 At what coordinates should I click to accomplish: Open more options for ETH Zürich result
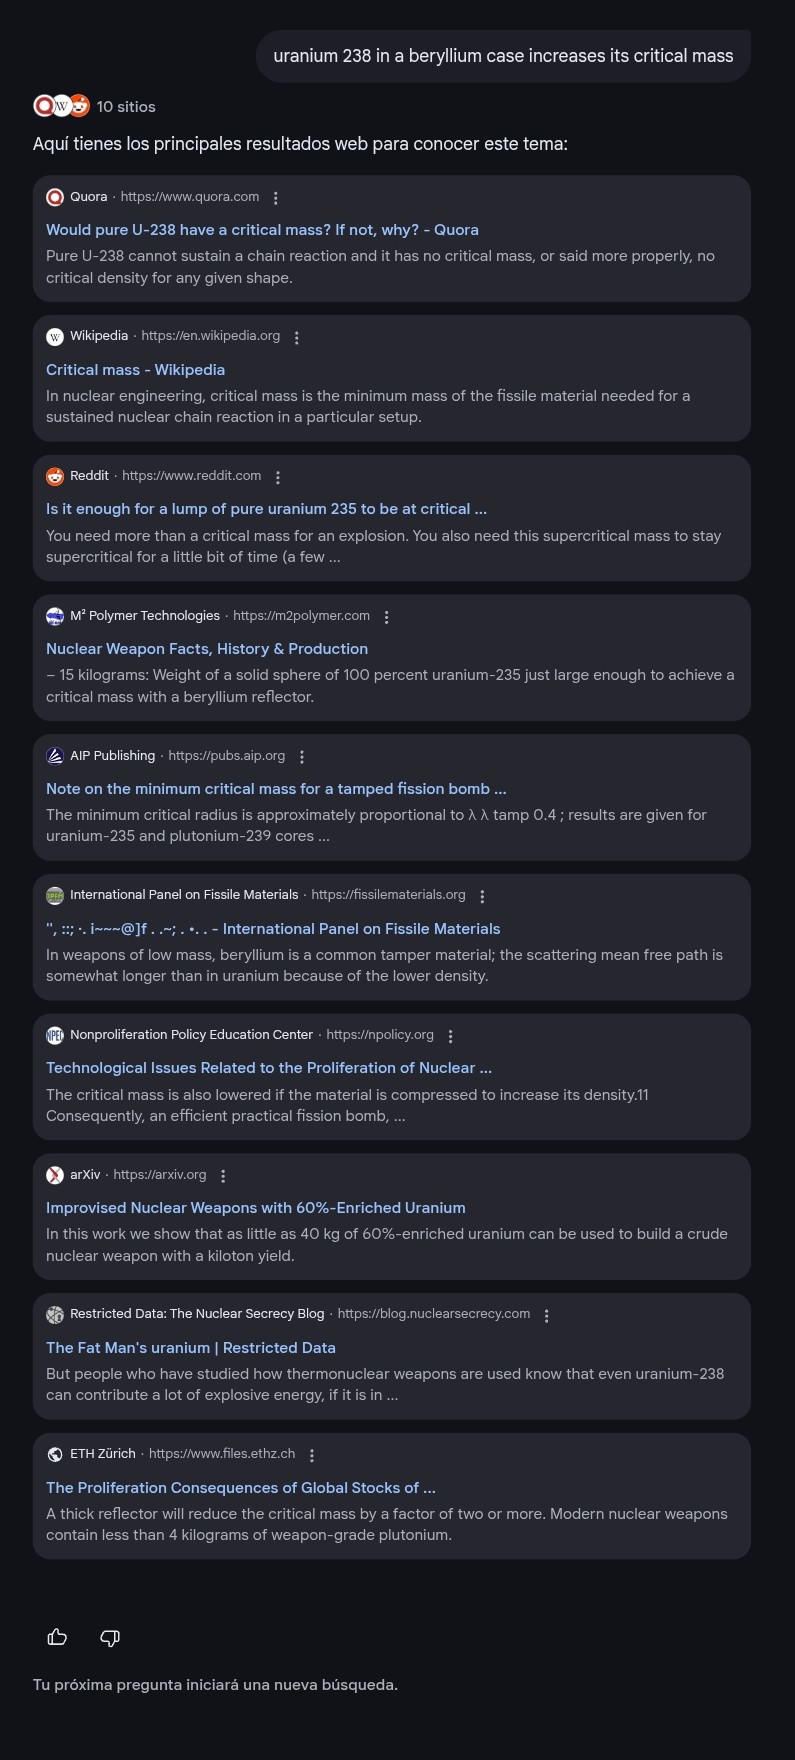pyautogui.click(x=312, y=1455)
